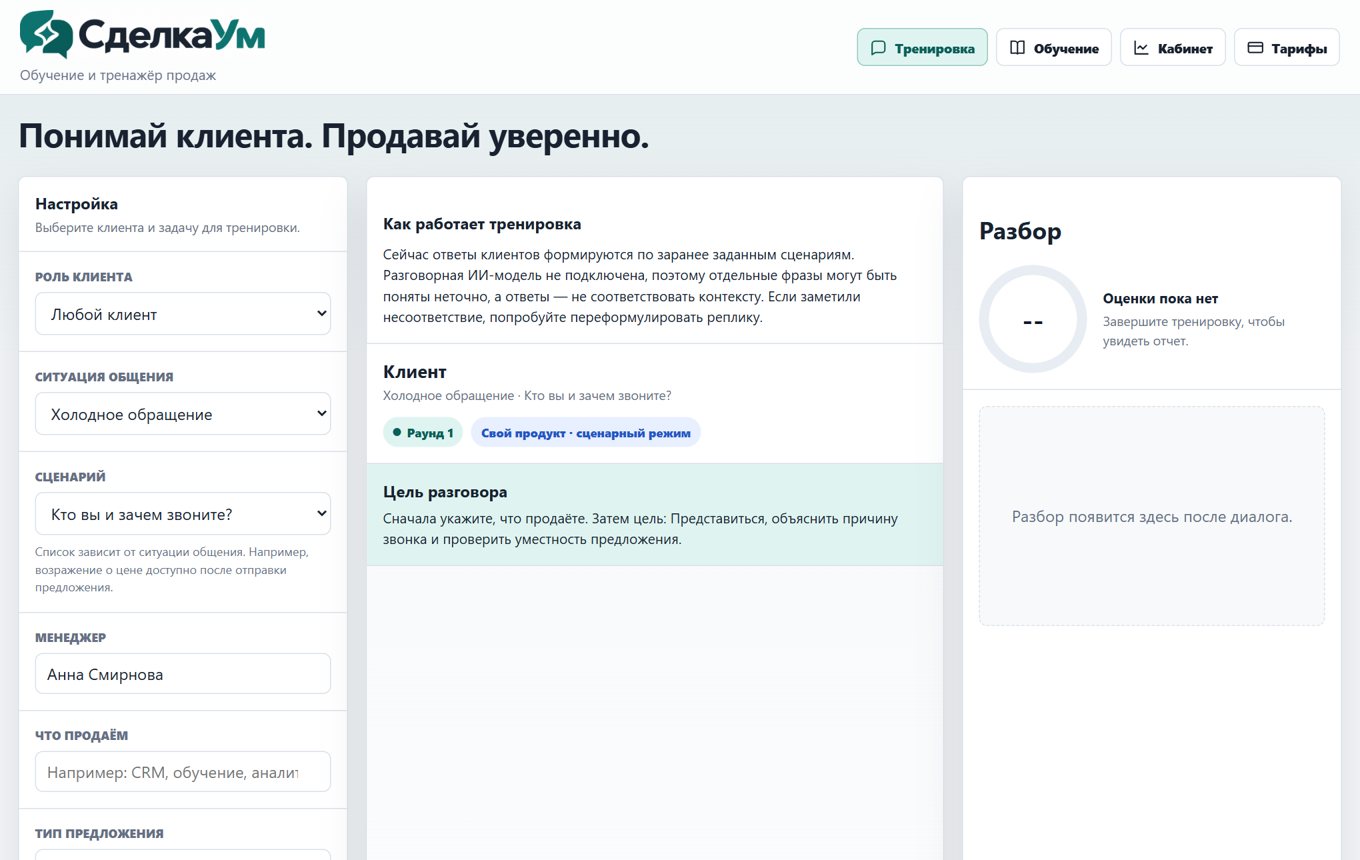Click the Холодное обращение · Кто вы subtitle
This screenshot has width=1360, height=860.
tap(527, 396)
